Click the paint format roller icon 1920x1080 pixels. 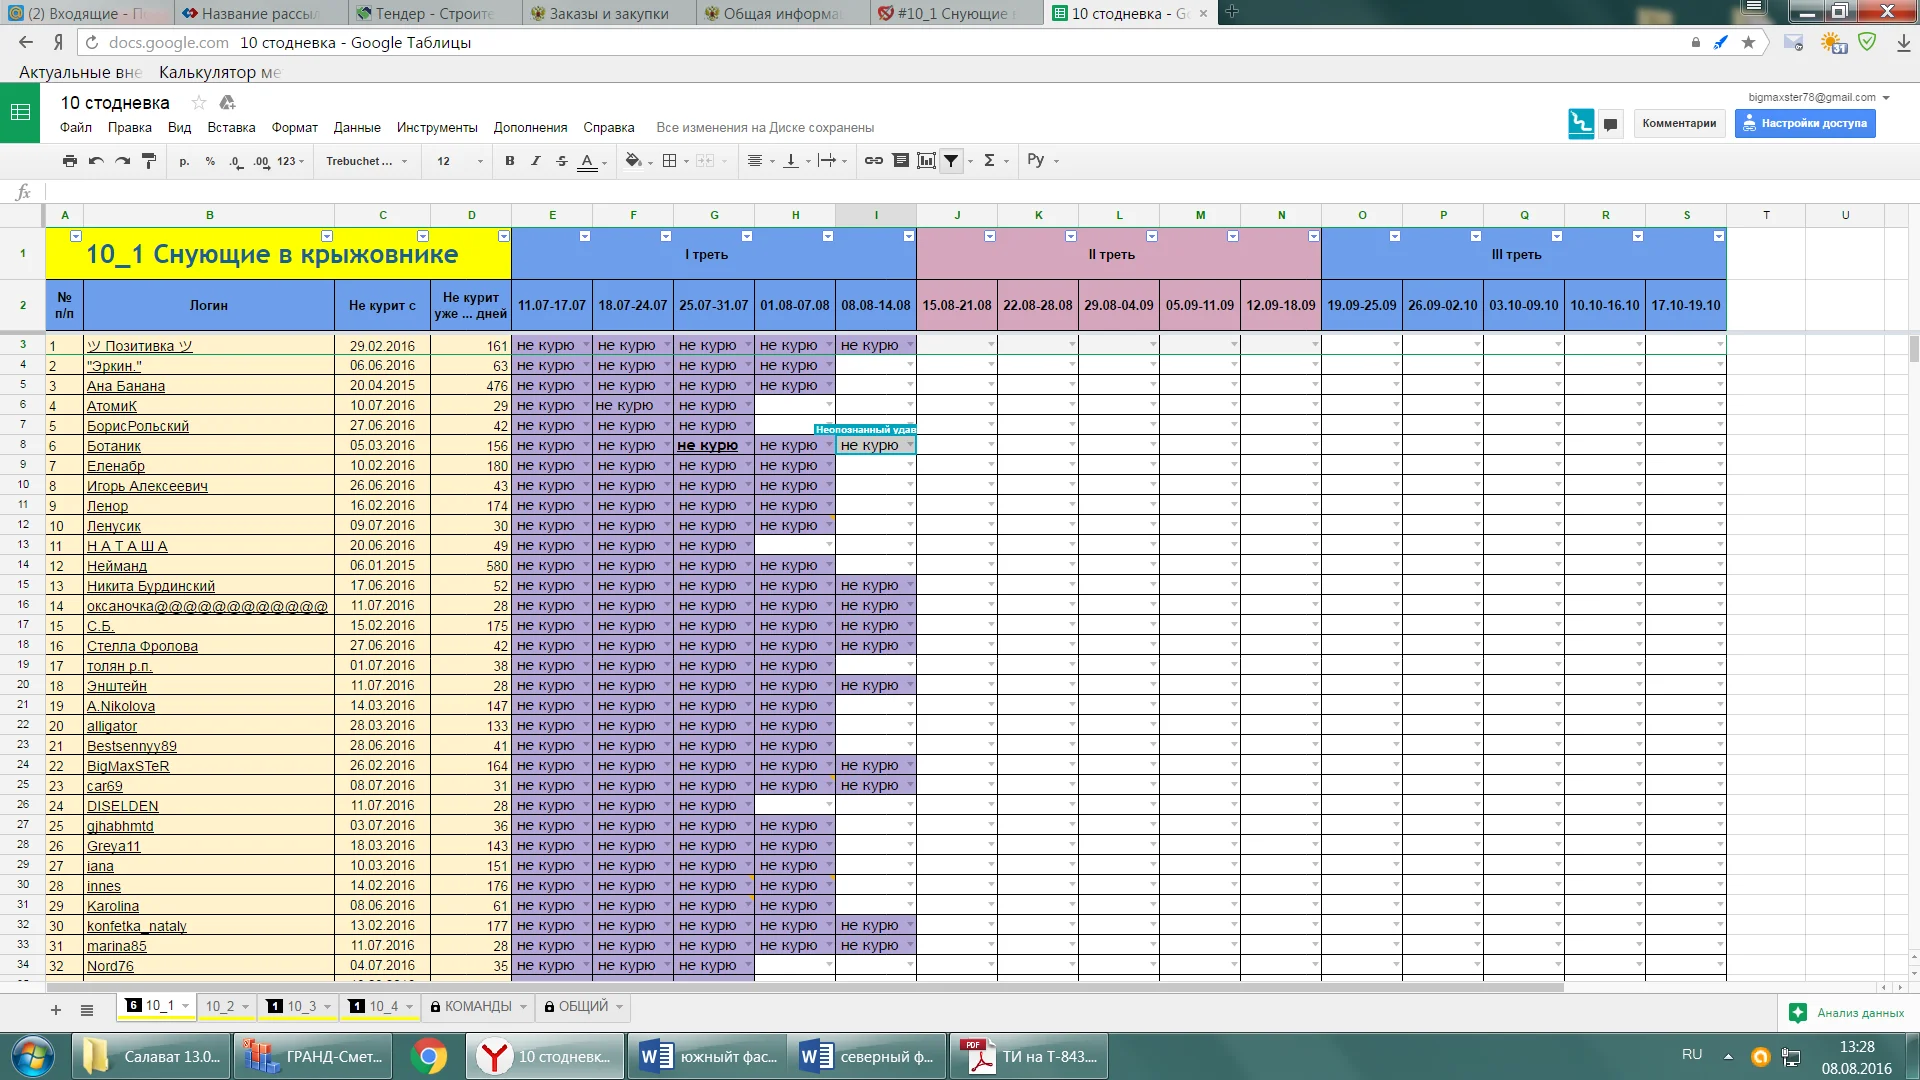point(149,161)
